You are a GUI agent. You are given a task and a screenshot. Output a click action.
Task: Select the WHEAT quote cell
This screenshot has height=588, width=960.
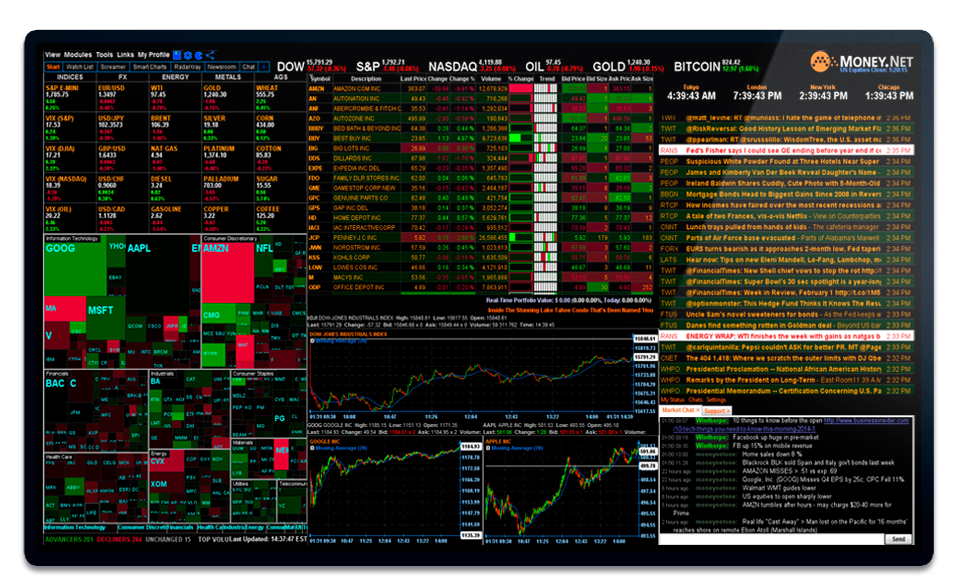coord(280,98)
